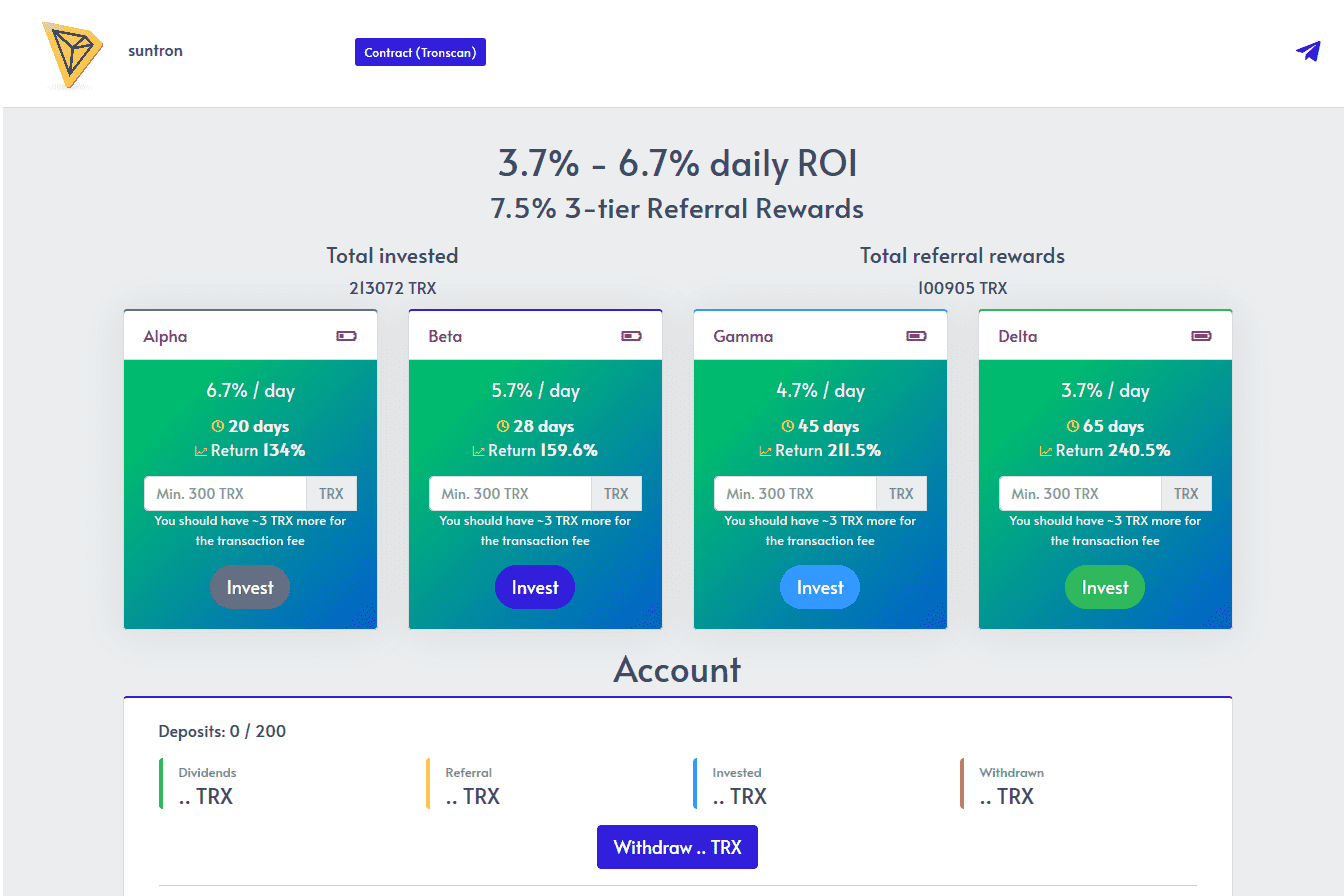
Task: Click the suntron brand name
Action: point(155,51)
